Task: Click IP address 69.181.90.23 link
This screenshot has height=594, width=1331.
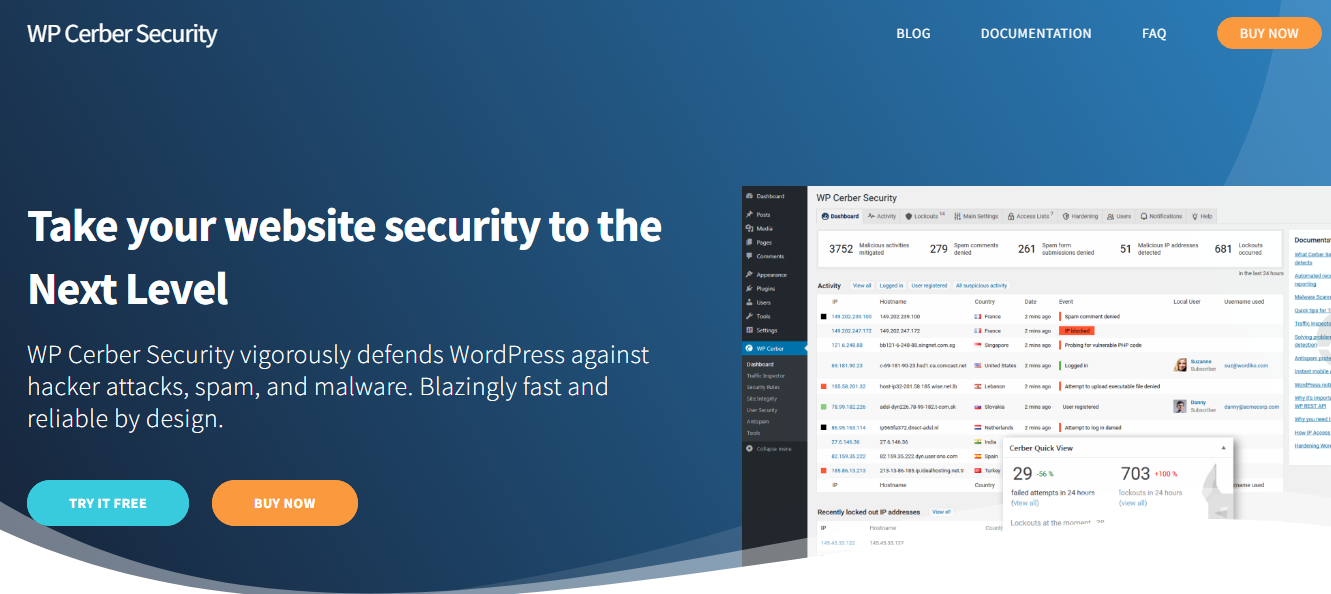Action: [x=847, y=365]
